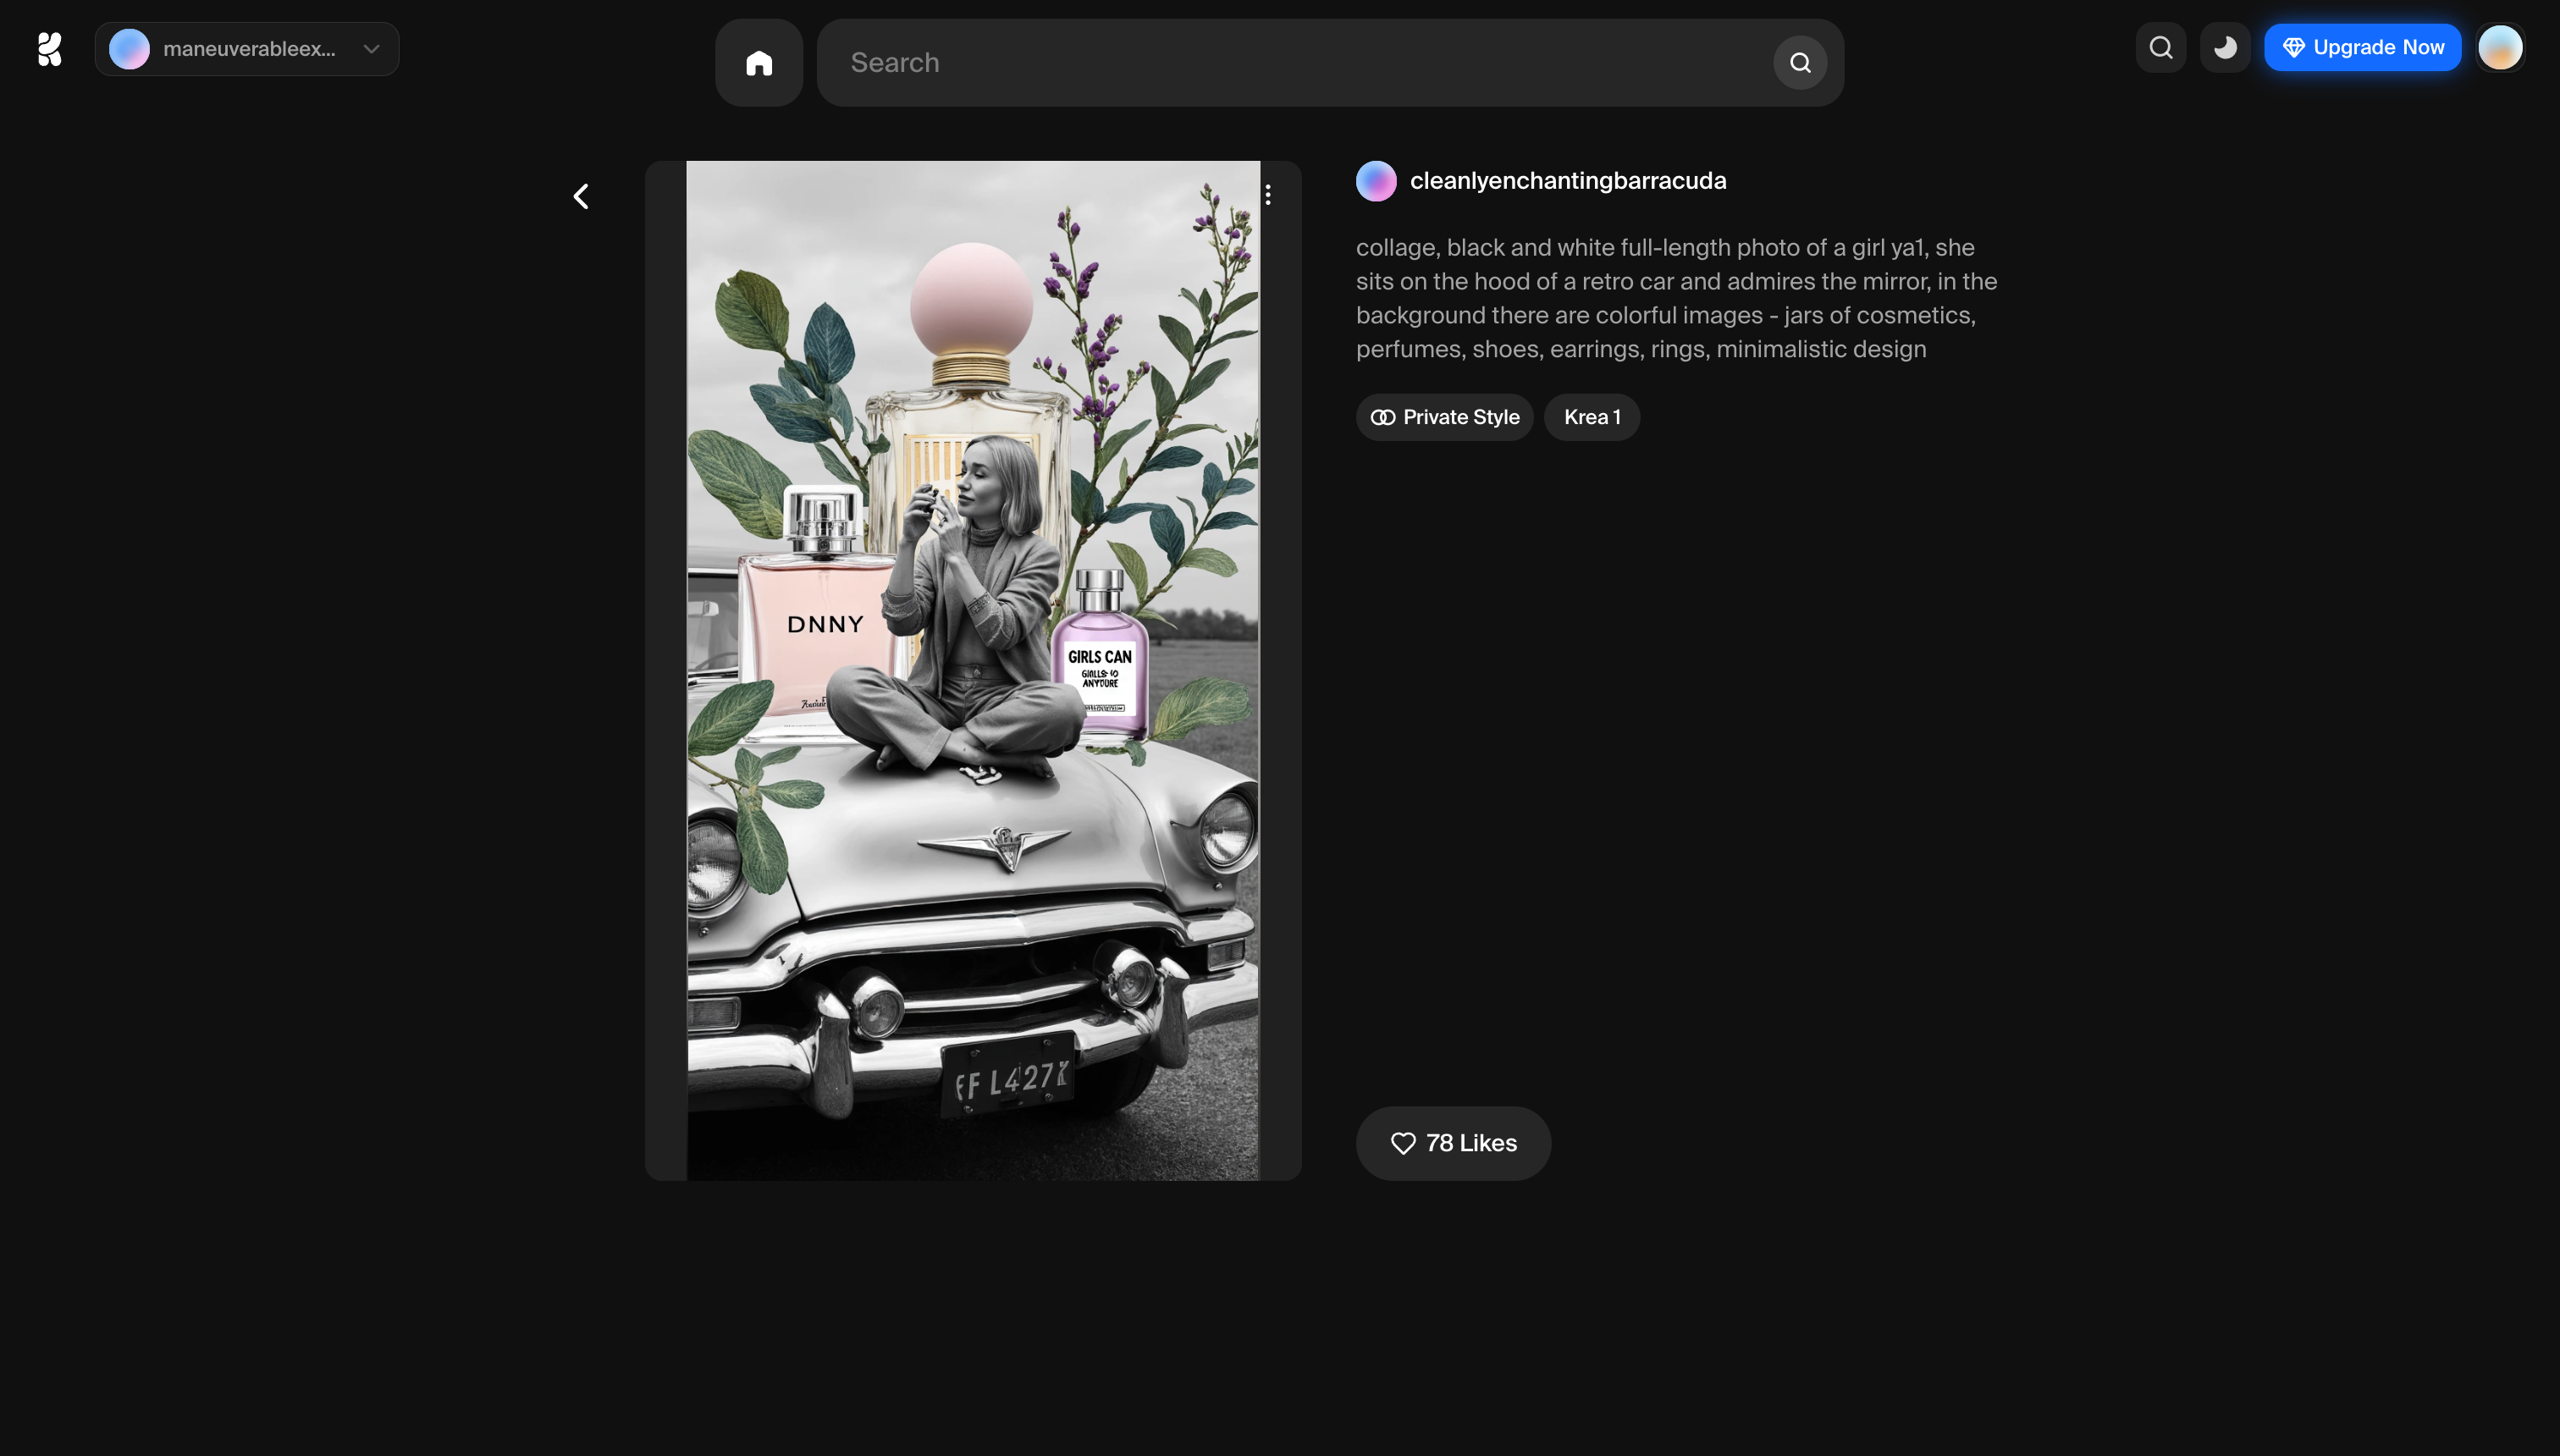Screen dimensions: 2560x1456
Task: Open cleanlyenchantingbarracuda's profile name link
Action: click(x=1567, y=181)
